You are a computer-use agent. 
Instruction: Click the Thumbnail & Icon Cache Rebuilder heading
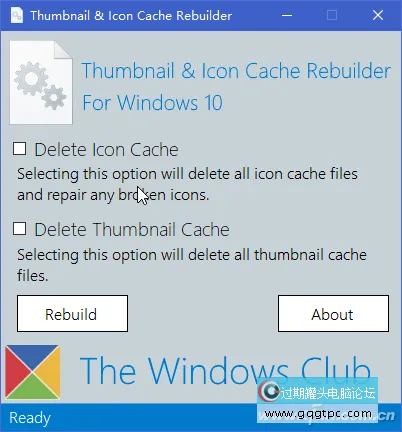pos(236,71)
